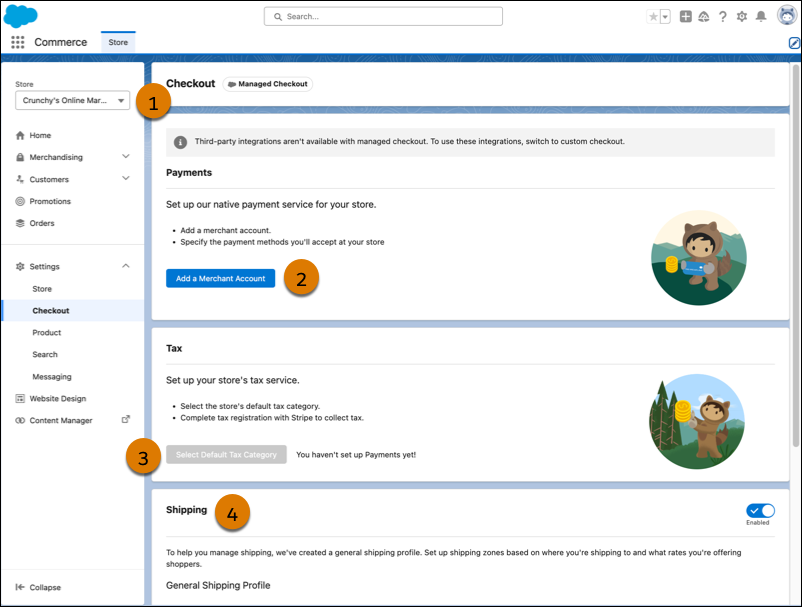Open Content Manager link
The image size is (802, 607).
coord(61,420)
